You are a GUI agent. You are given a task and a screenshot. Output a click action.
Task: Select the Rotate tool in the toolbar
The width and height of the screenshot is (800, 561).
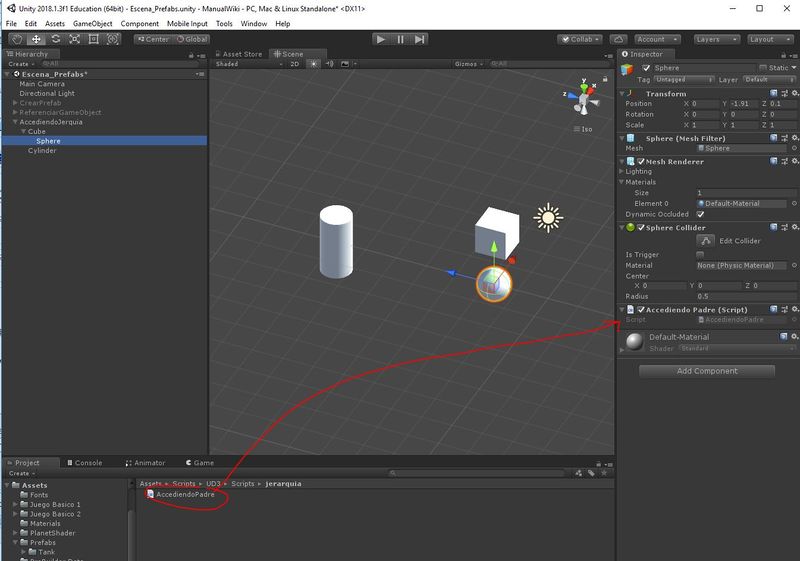(56, 39)
